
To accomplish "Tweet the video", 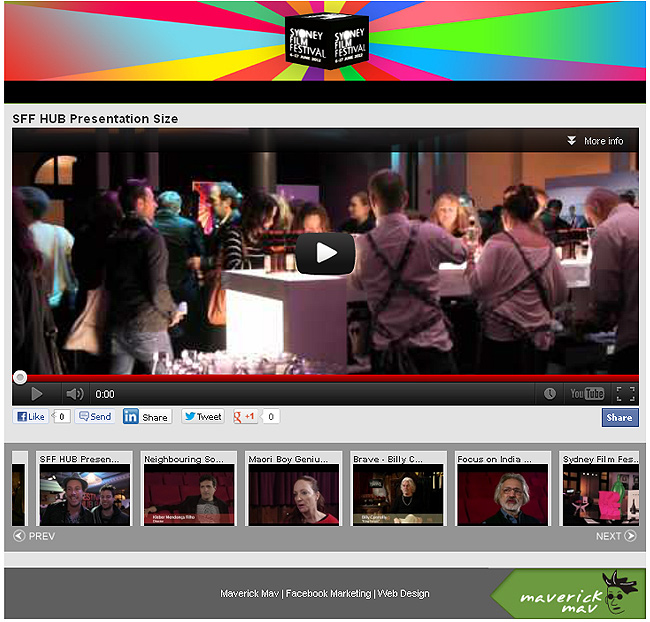I will (203, 416).
